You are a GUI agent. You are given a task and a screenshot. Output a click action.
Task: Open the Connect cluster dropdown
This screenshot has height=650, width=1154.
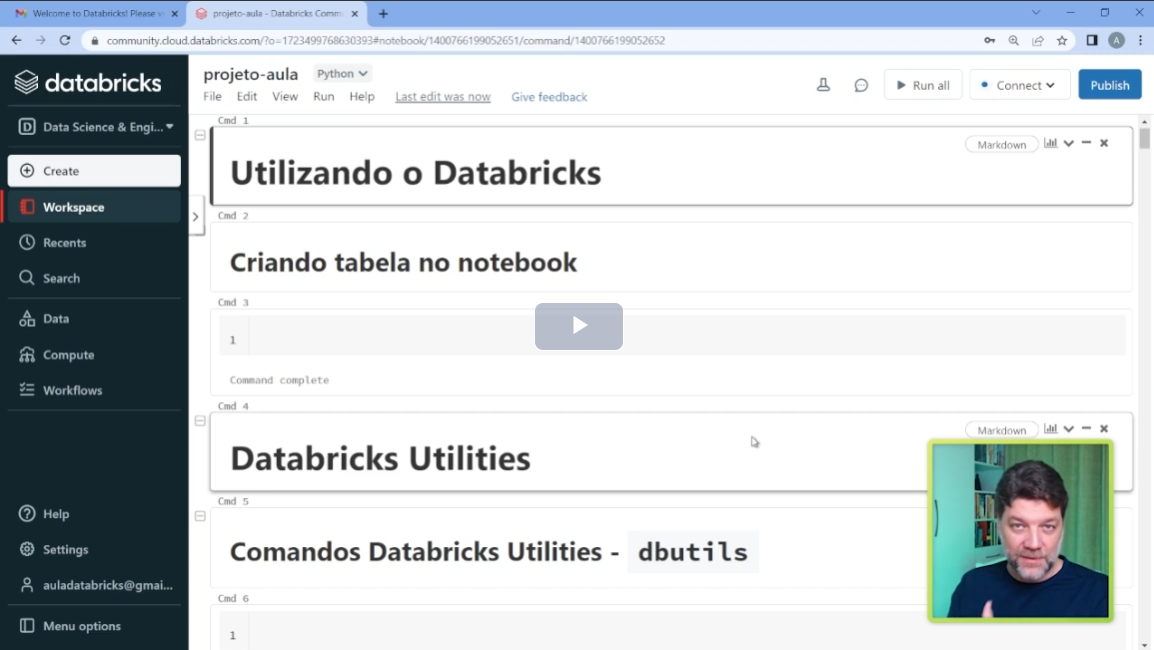click(1019, 85)
